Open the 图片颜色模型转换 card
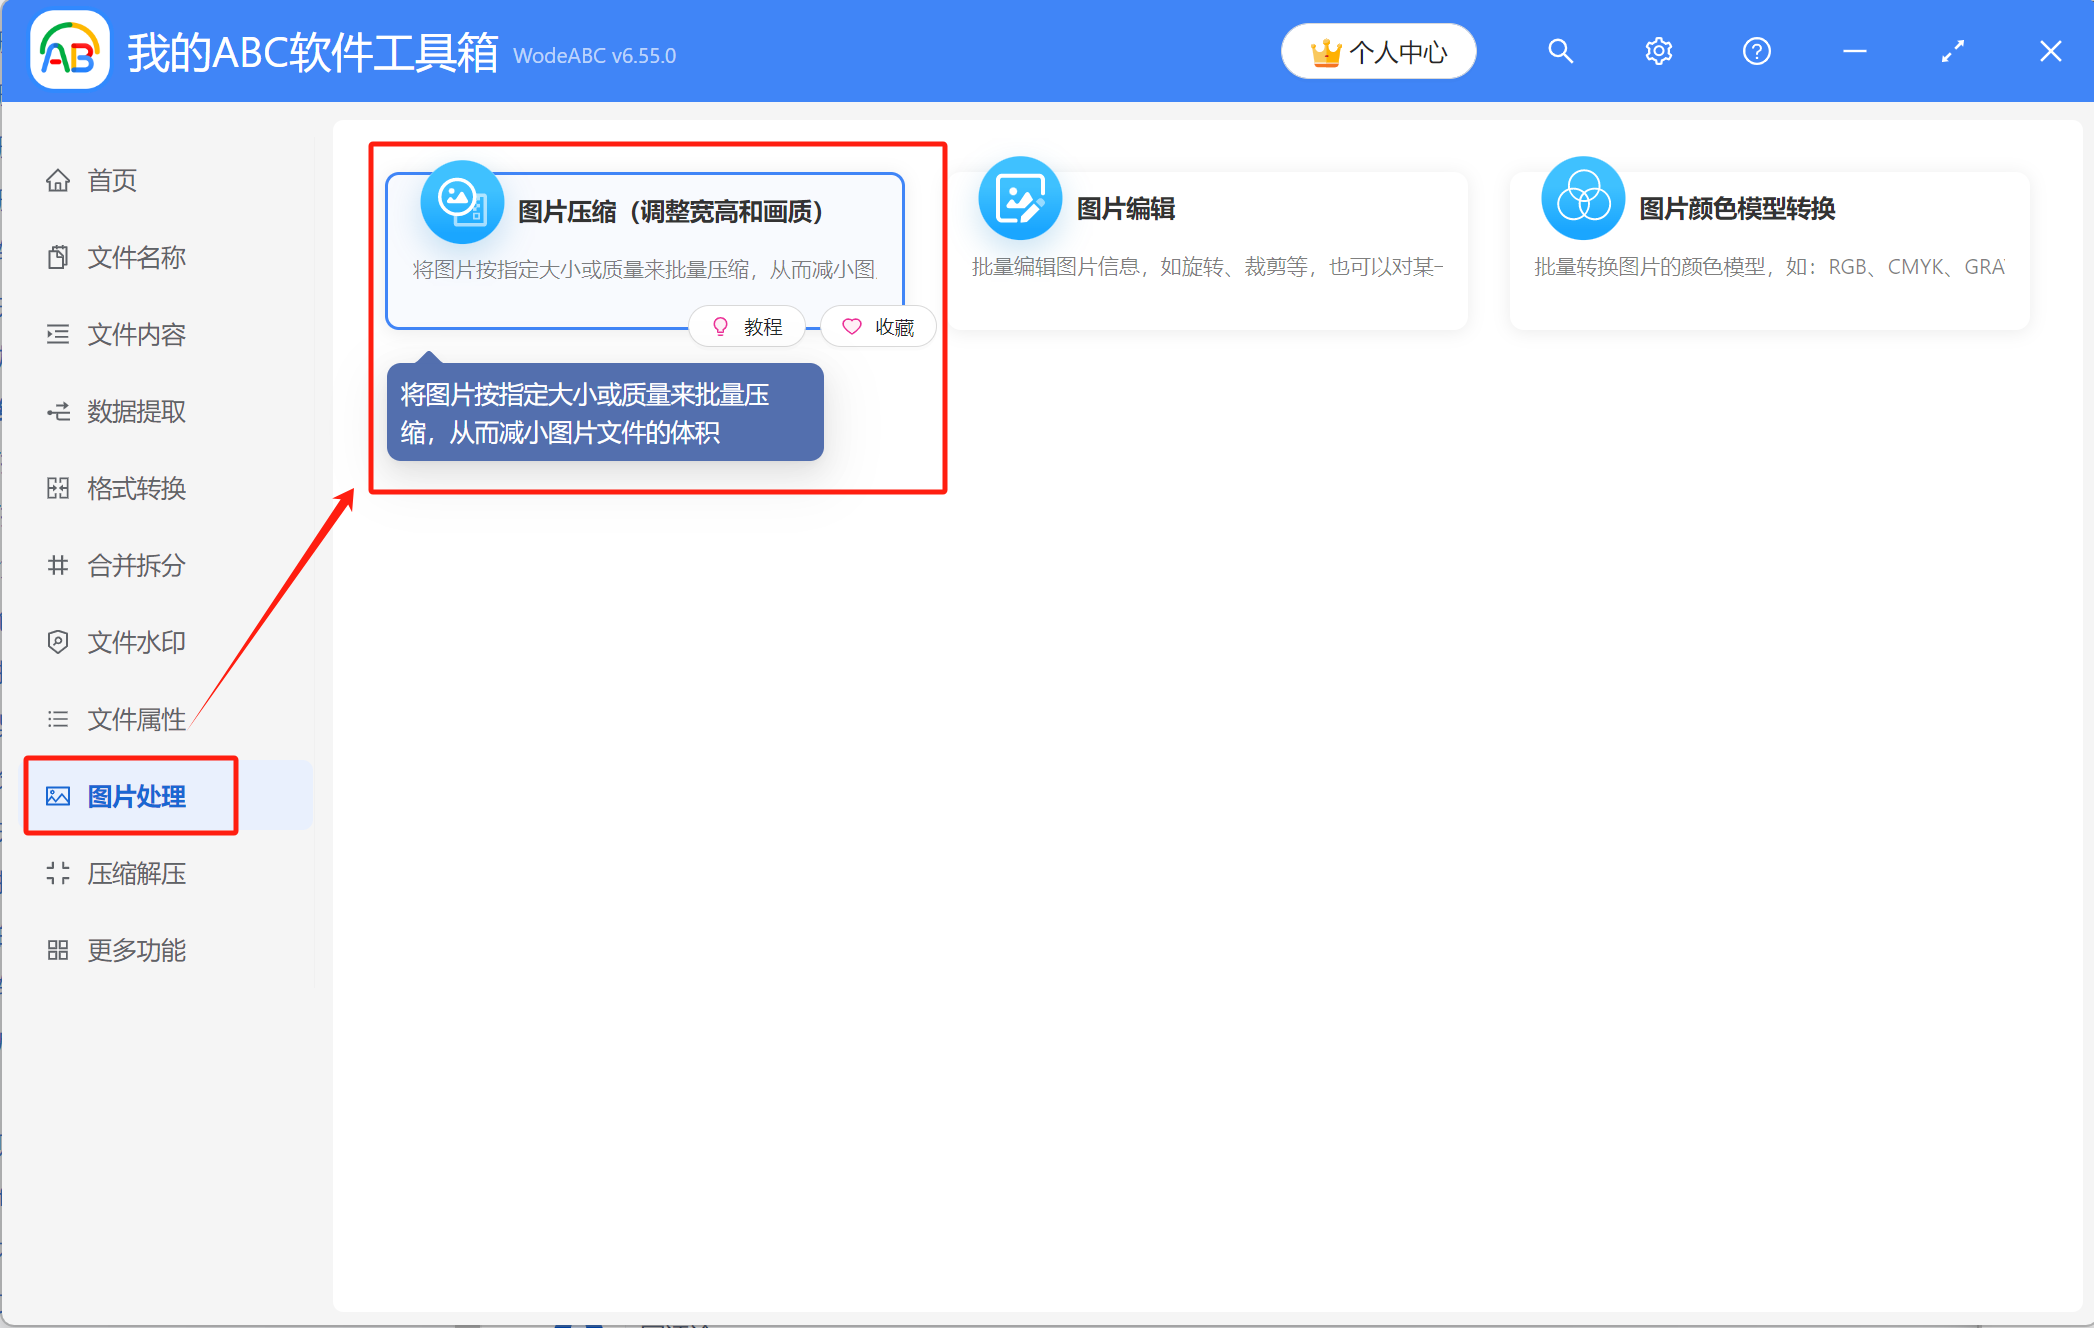2094x1328 pixels. click(1768, 250)
